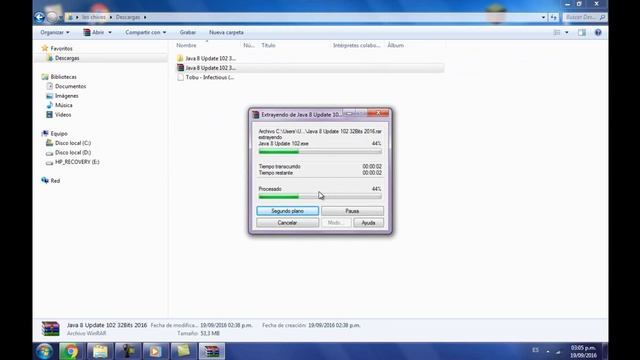Go forward with the Explorer forward arrow
This screenshot has height=360, width=640.
click(x=52, y=17)
